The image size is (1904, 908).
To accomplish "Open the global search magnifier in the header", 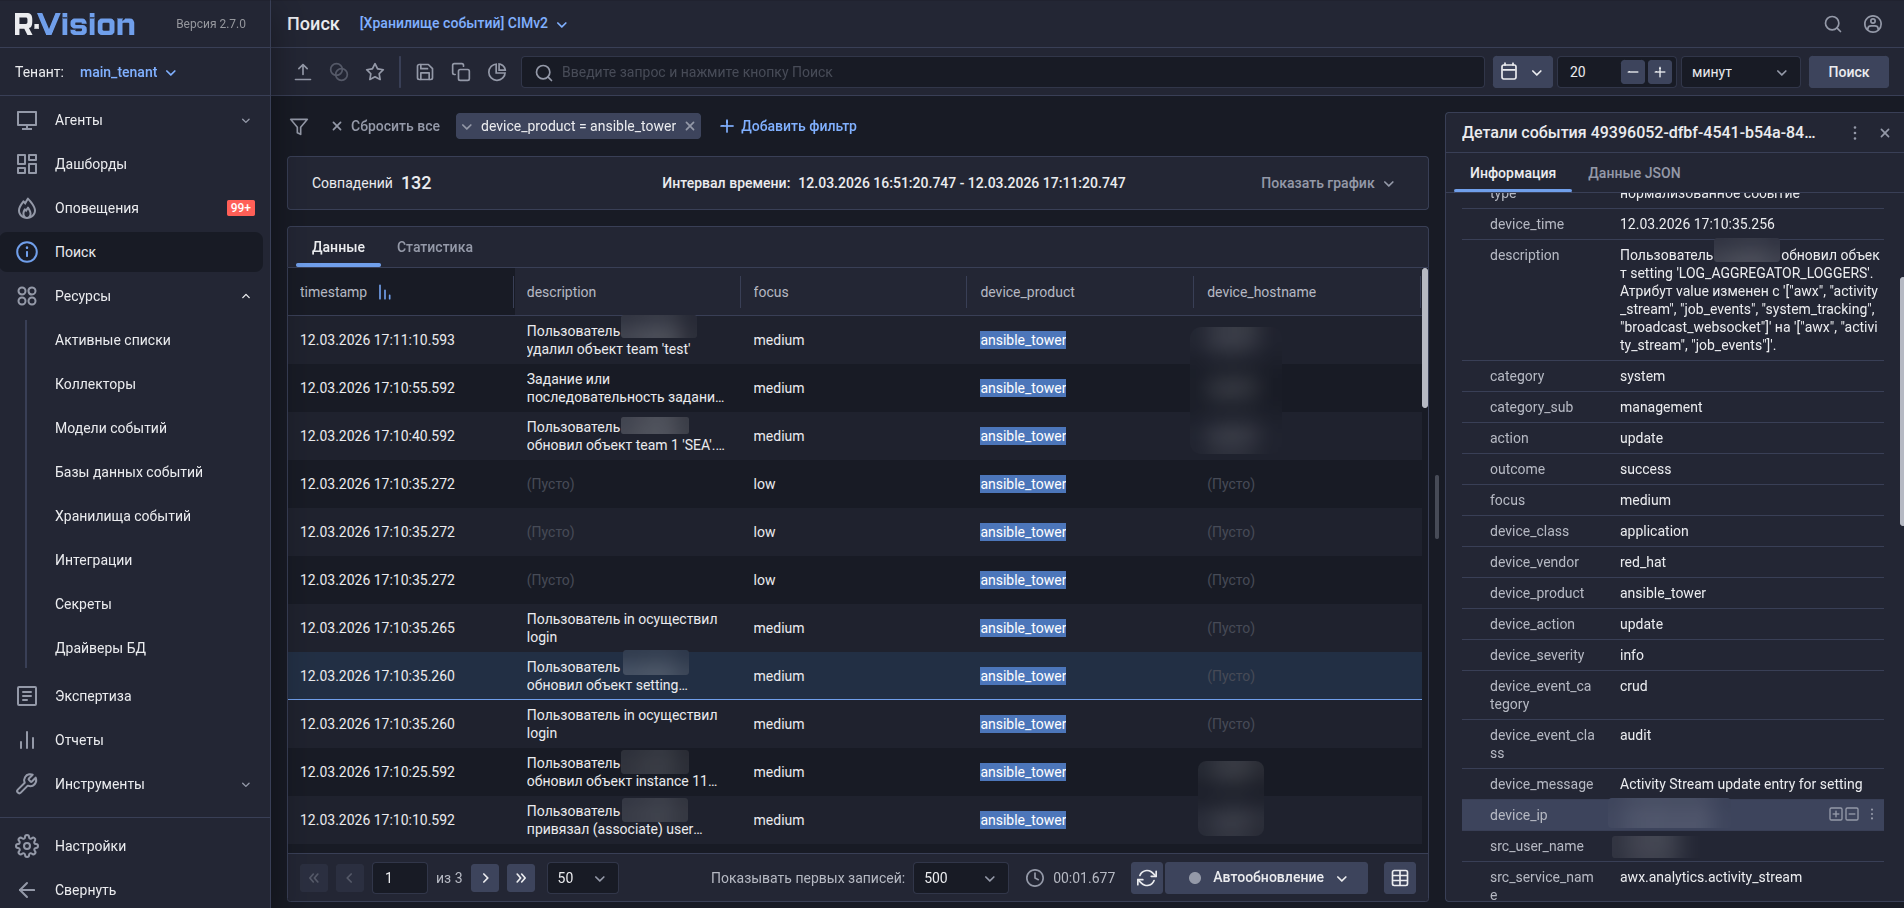I will [x=1833, y=23].
